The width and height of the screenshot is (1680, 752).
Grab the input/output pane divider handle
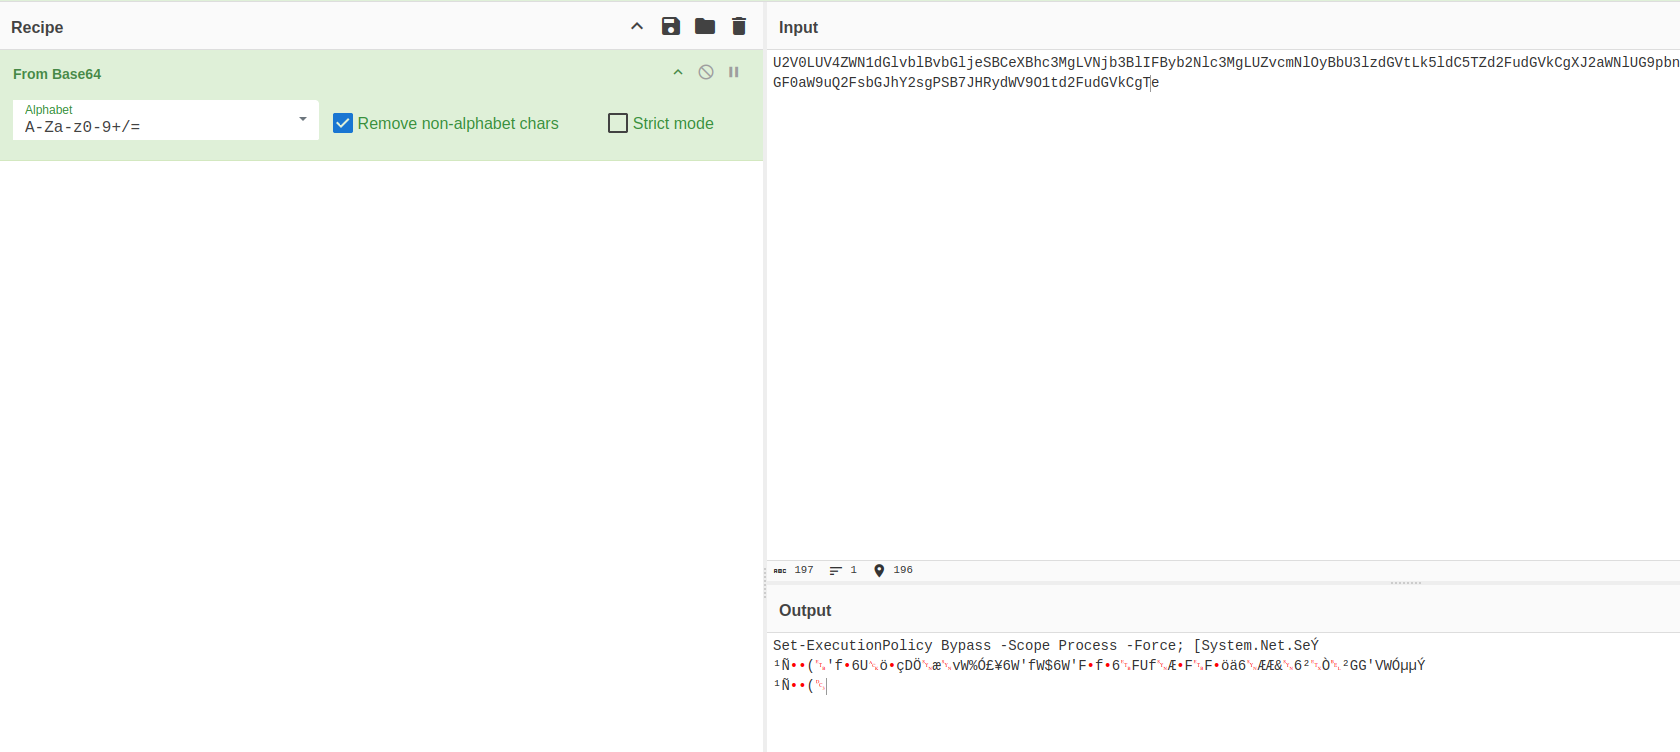[x=1405, y=583]
